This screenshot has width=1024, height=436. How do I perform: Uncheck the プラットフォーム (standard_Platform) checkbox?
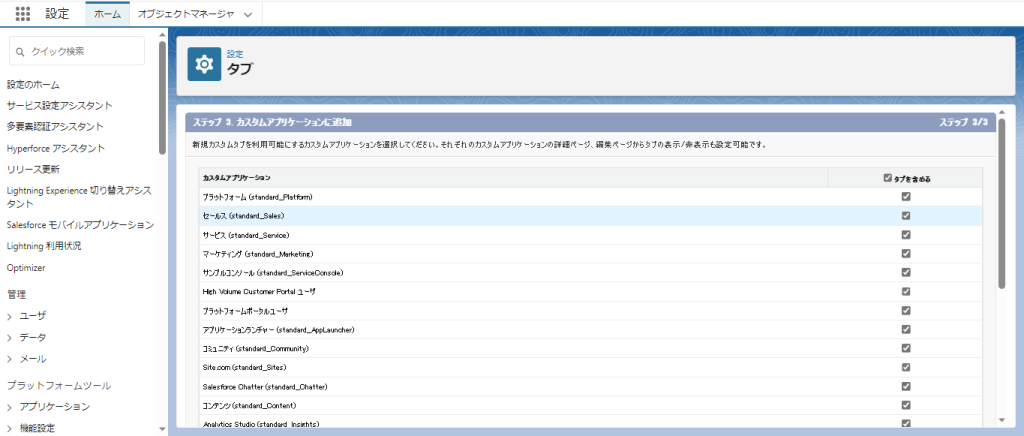906,196
